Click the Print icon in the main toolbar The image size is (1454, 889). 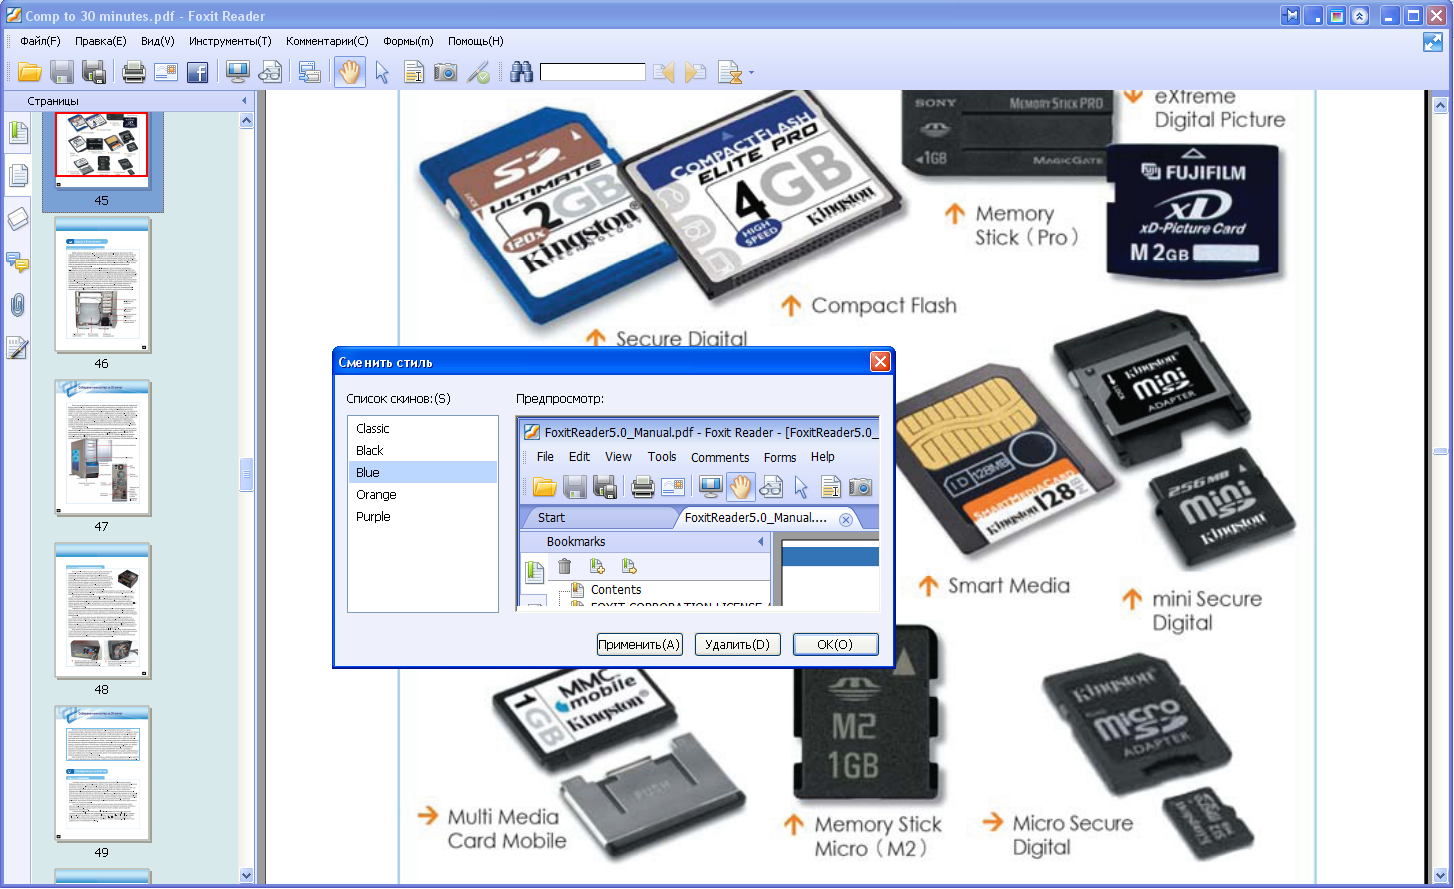click(133, 72)
